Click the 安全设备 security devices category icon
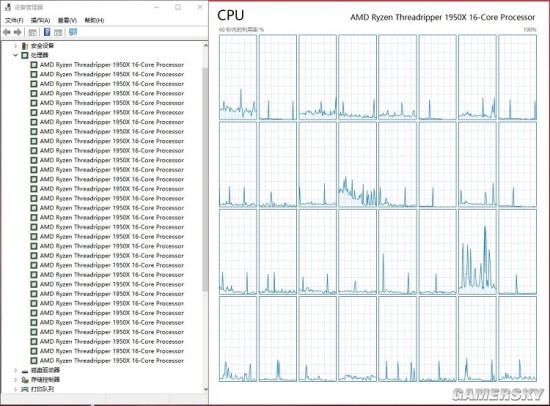Screen dimensions: 550x406 point(25,46)
